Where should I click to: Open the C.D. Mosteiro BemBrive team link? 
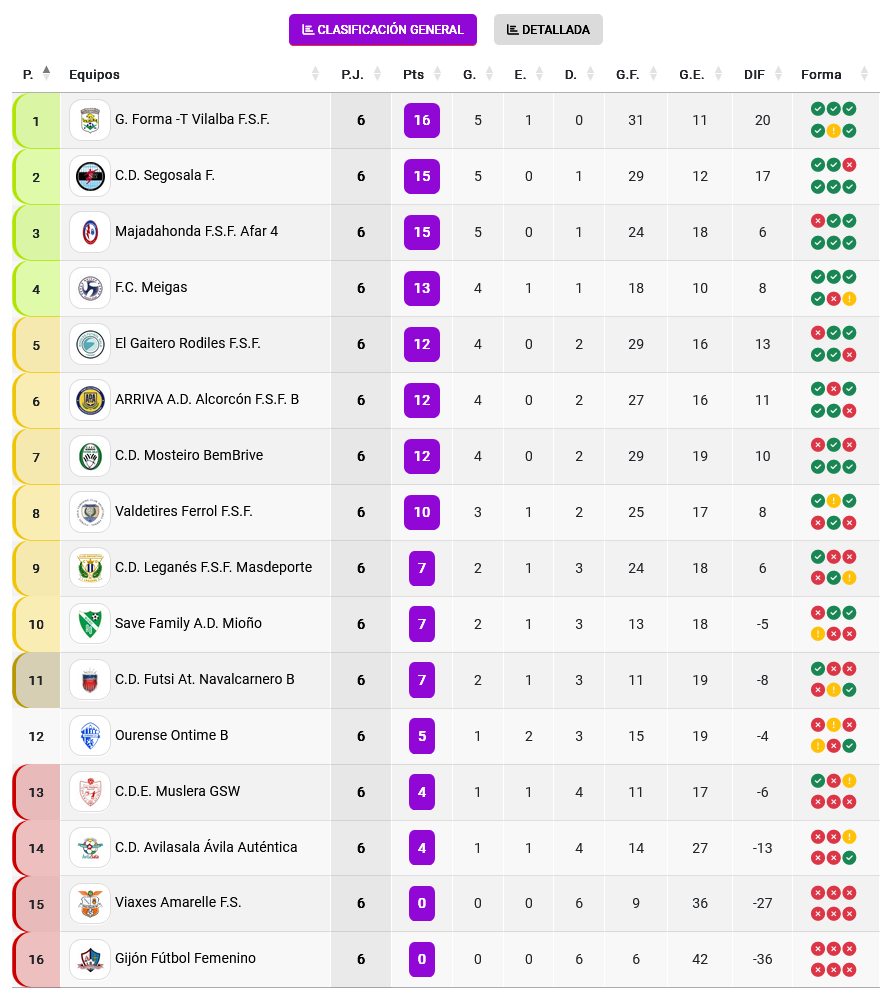click(x=189, y=456)
